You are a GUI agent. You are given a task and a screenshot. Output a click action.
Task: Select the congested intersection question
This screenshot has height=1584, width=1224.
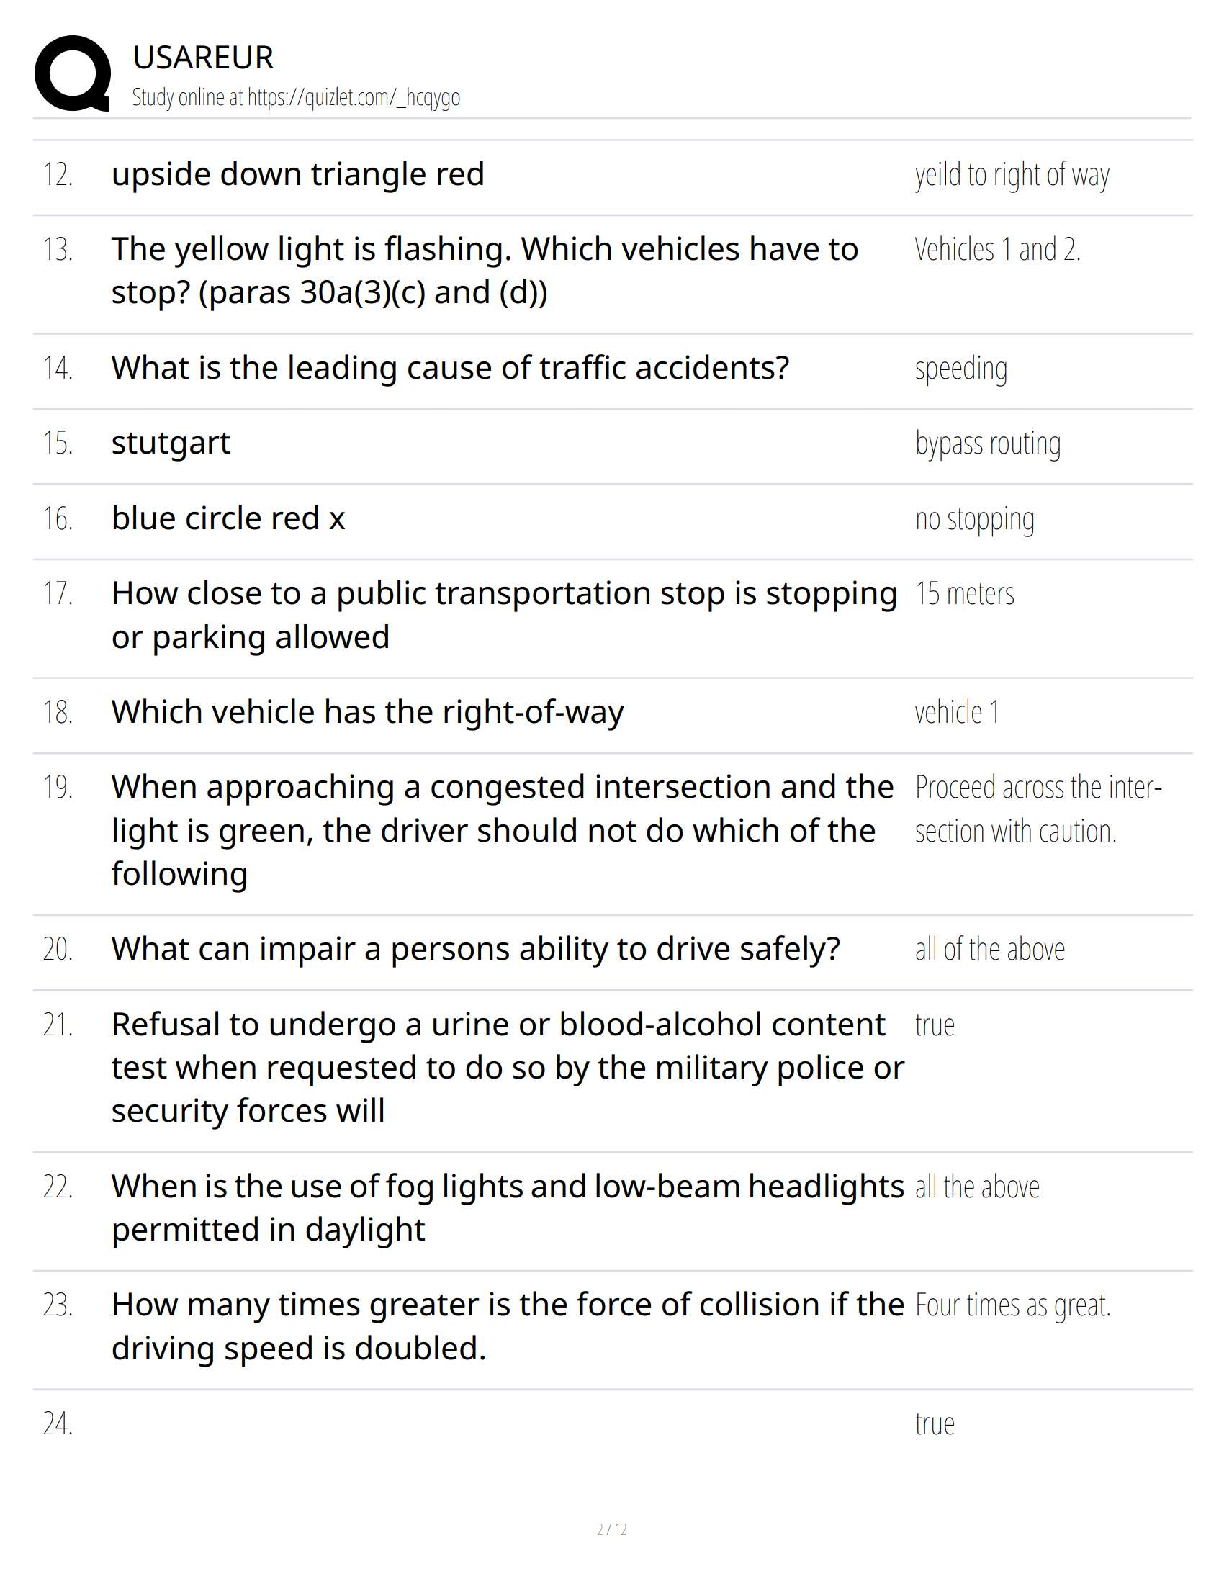[503, 830]
